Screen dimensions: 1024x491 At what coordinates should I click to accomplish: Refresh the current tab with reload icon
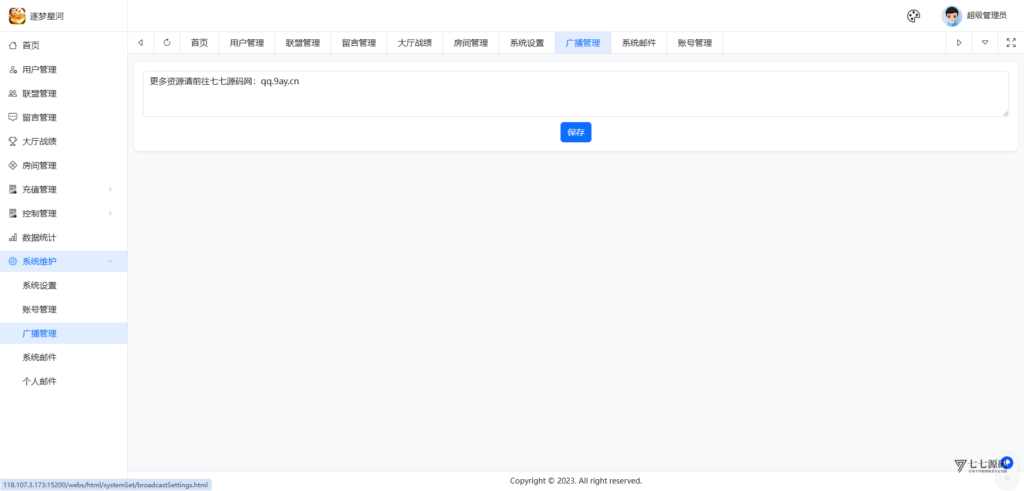pos(167,42)
